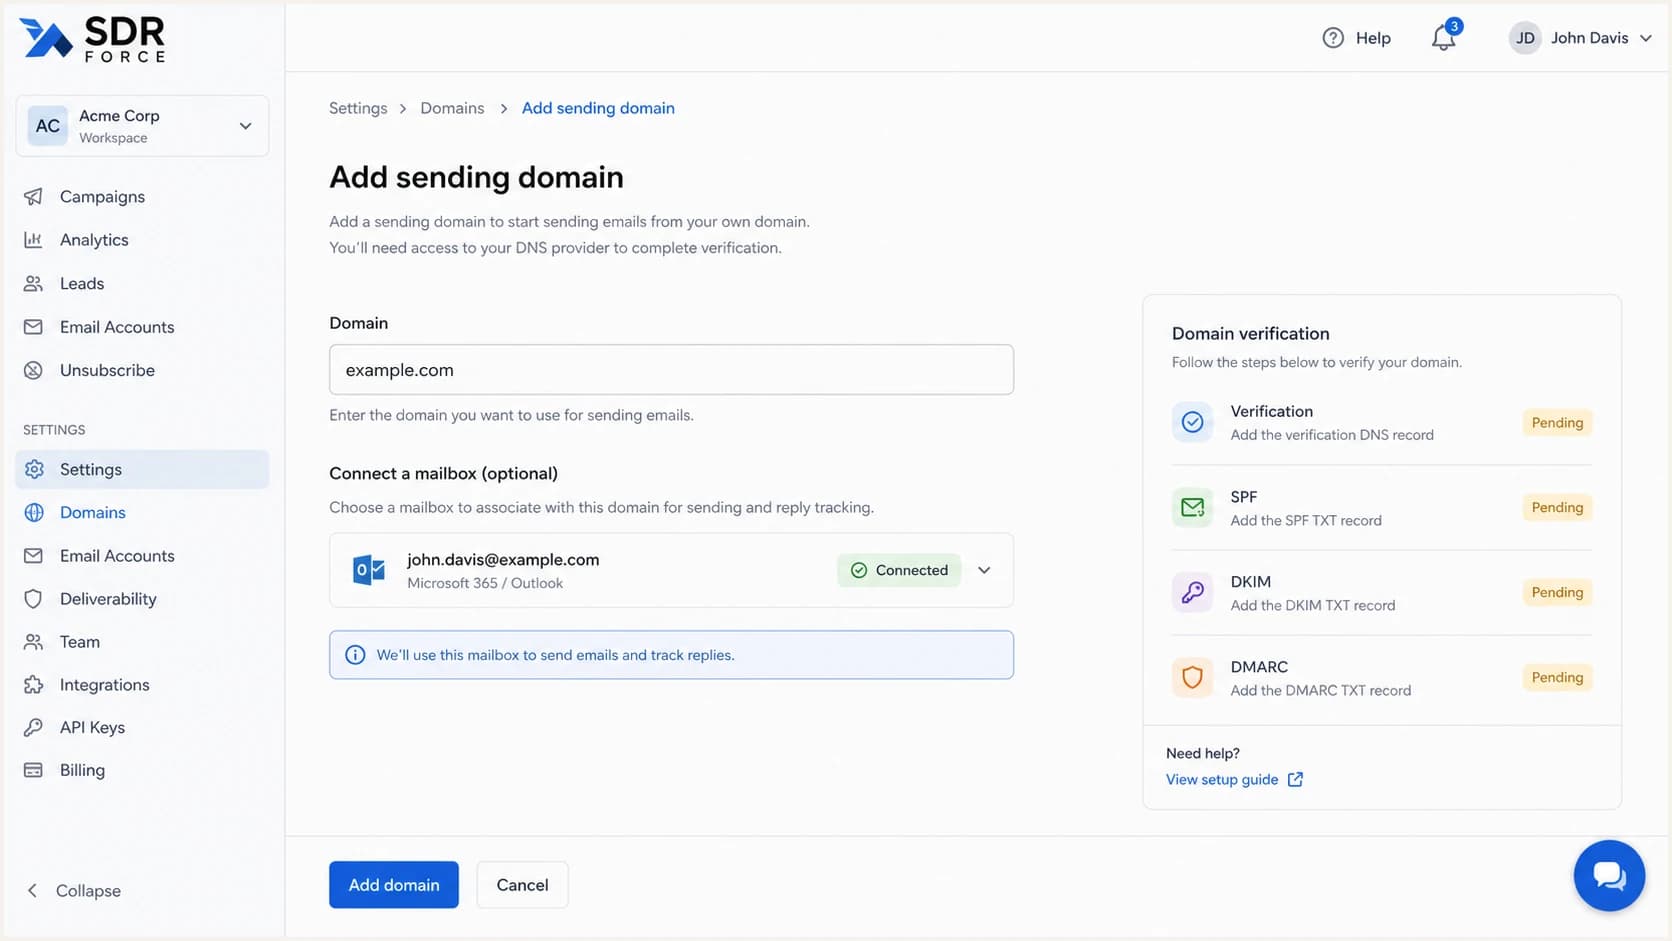Click the Domain input field
This screenshot has height=941, width=1672.
[671, 370]
